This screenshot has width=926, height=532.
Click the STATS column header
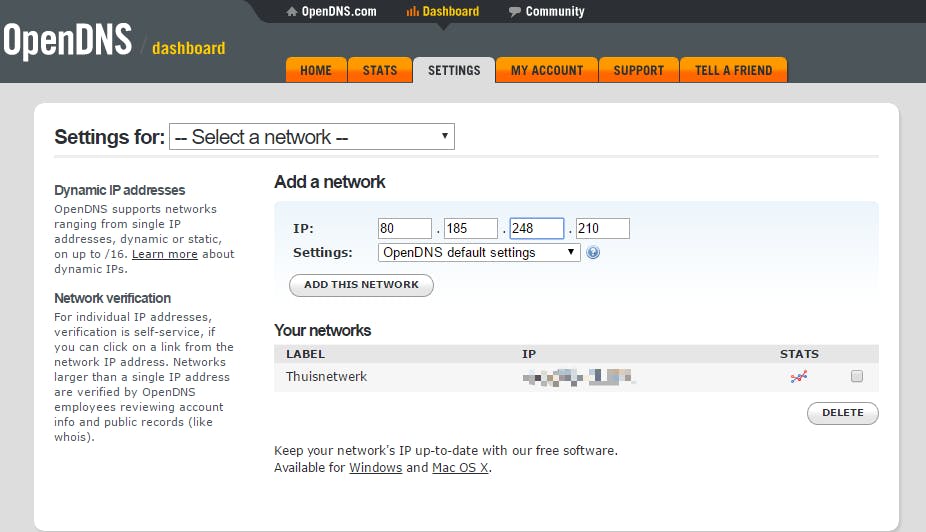point(799,354)
